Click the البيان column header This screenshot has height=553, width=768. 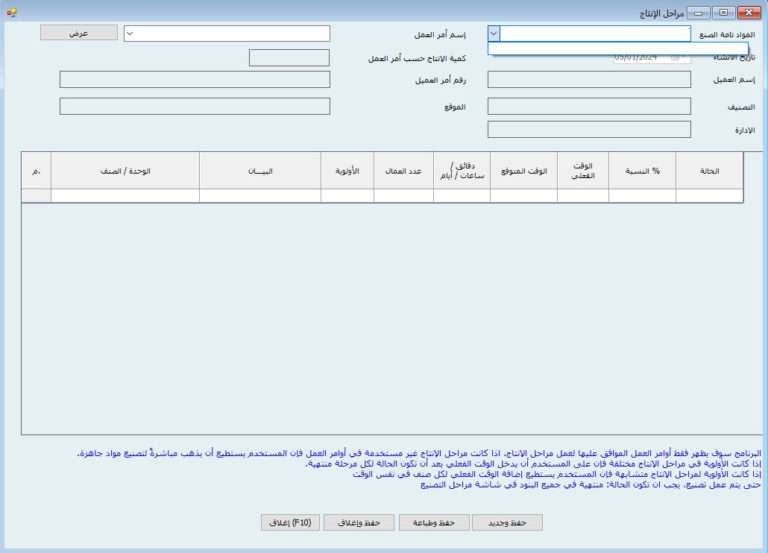click(260, 170)
